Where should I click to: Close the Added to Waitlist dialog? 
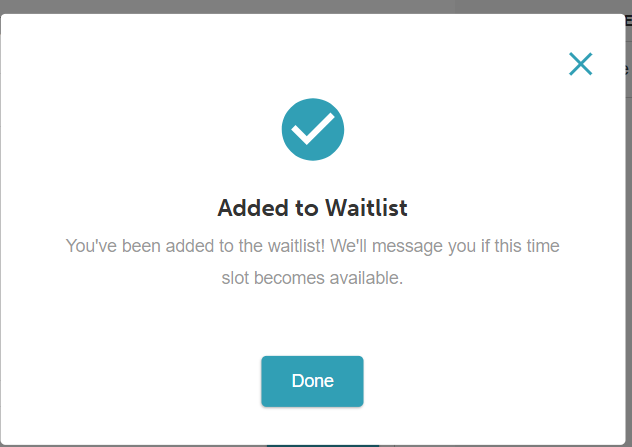[x=580, y=64]
